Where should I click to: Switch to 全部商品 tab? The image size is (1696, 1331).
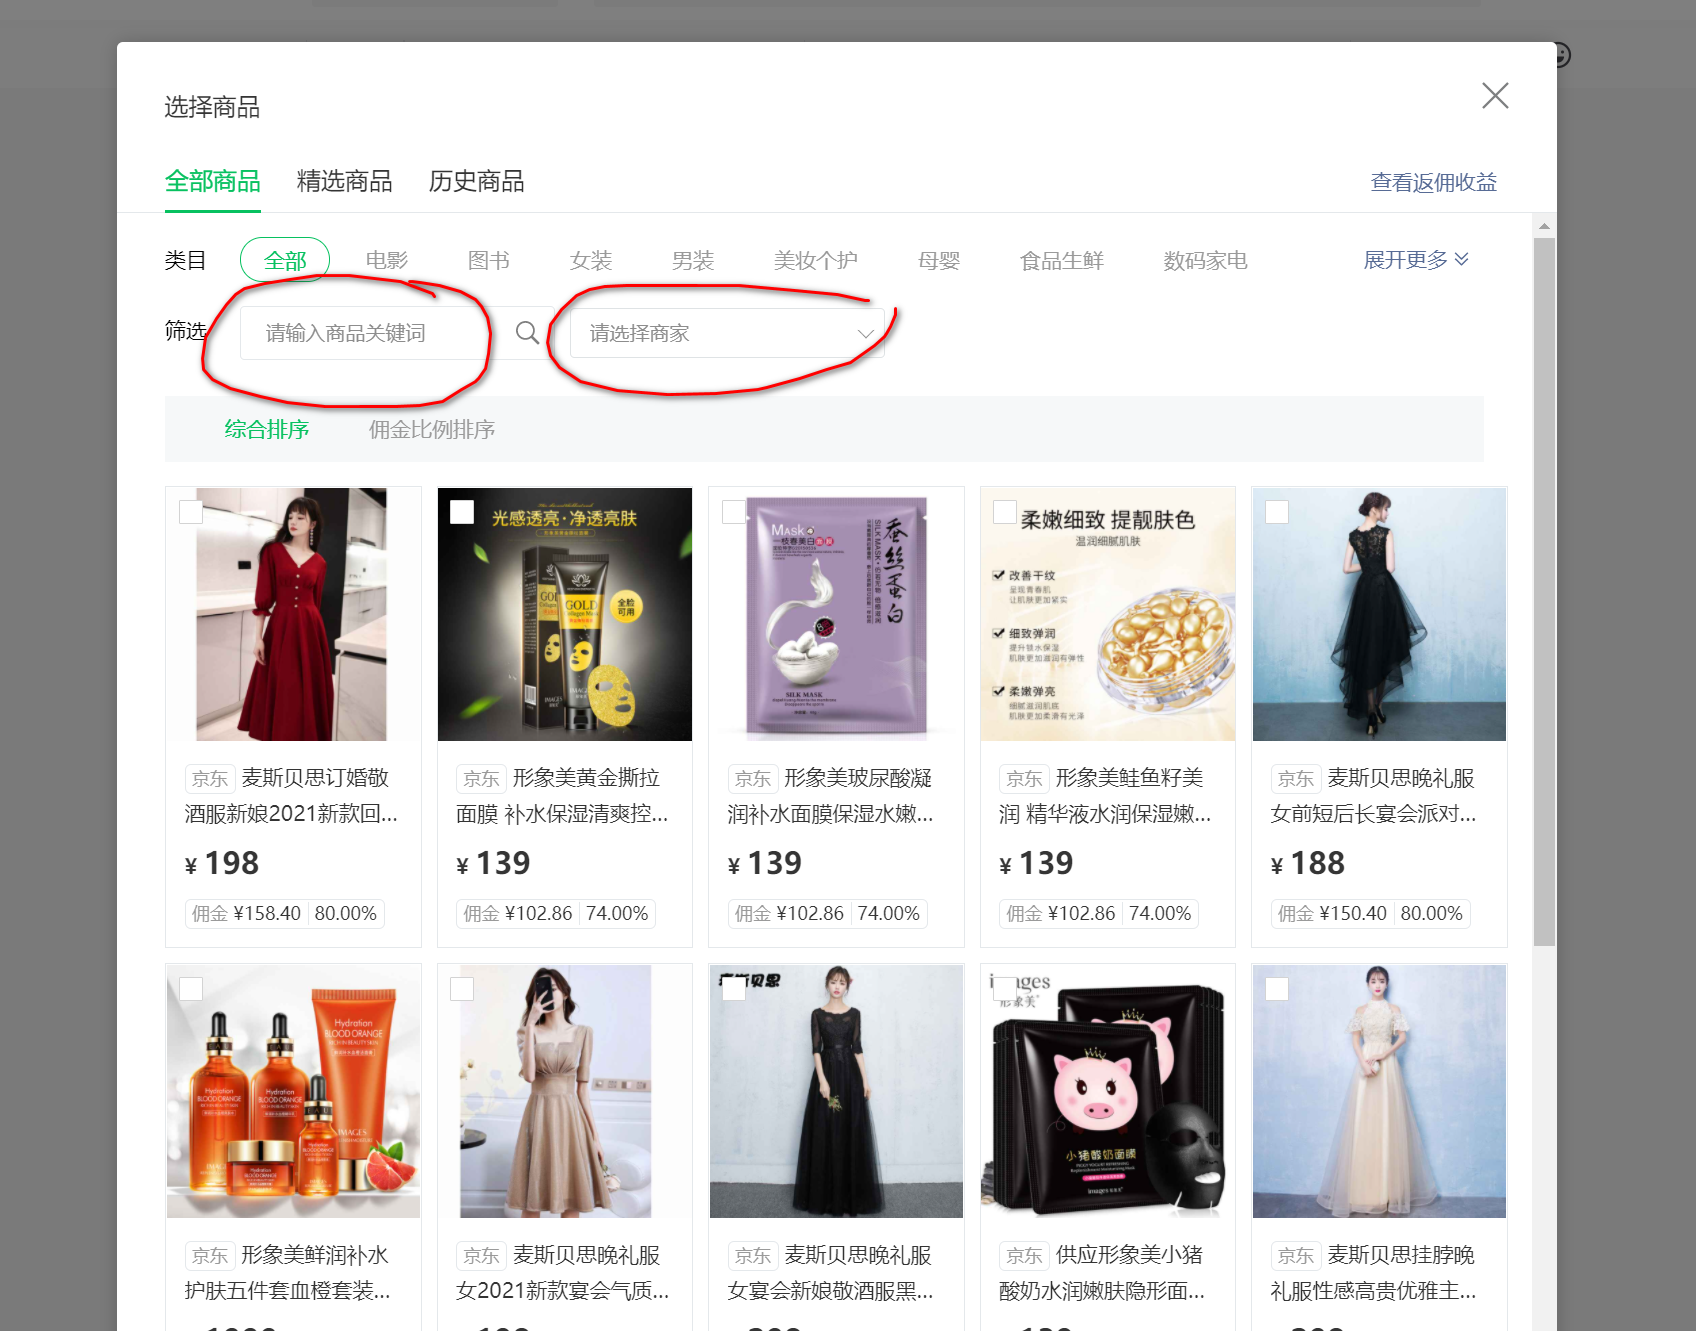tap(213, 181)
